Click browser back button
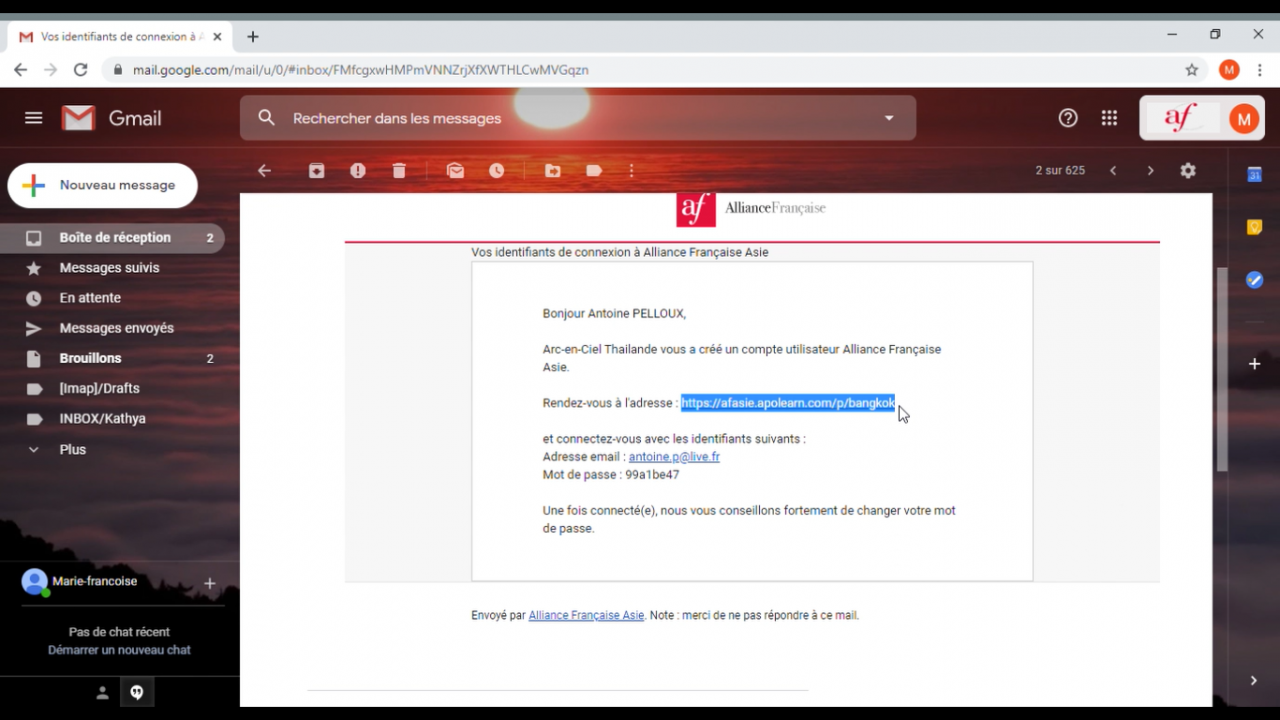Image resolution: width=1280 pixels, height=720 pixels. [x=20, y=70]
